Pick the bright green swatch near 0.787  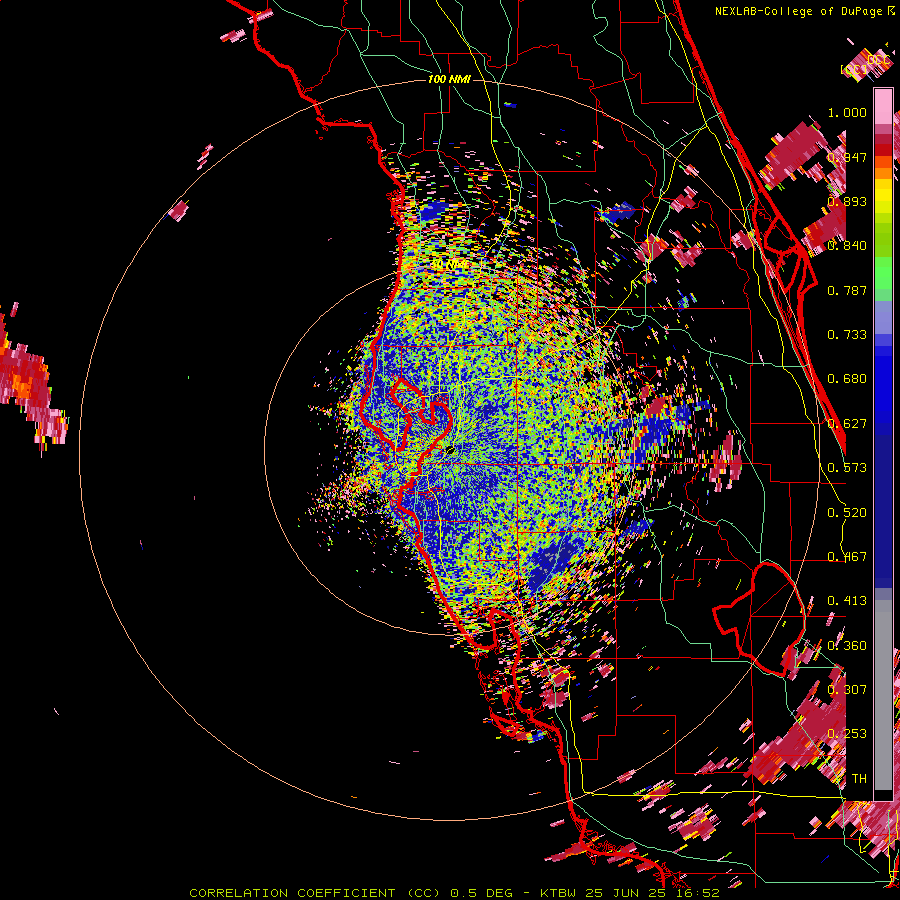pos(883,277)
